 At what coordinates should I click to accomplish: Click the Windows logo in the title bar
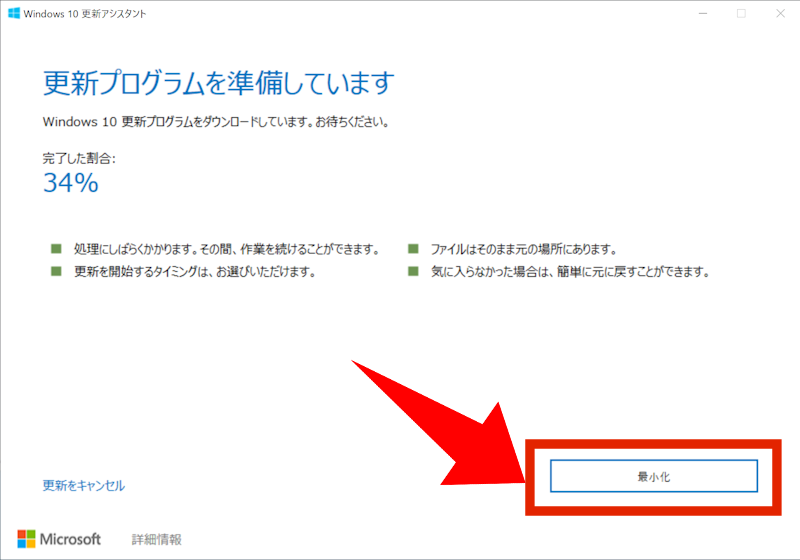click(x=15, y=13)
